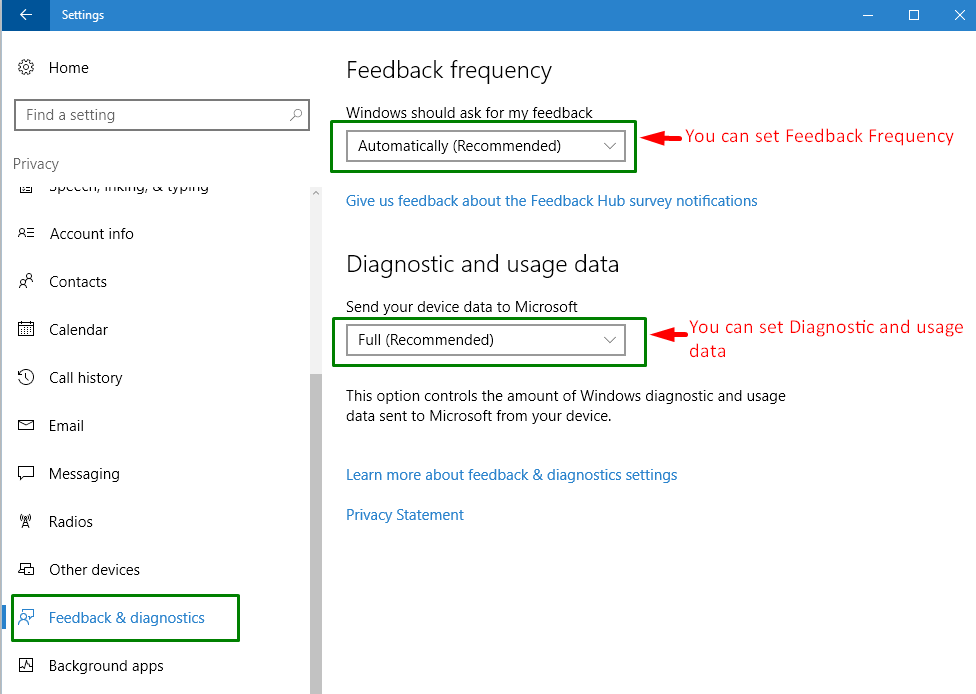Click the Email envelope icon

click(x=27, y=426)
